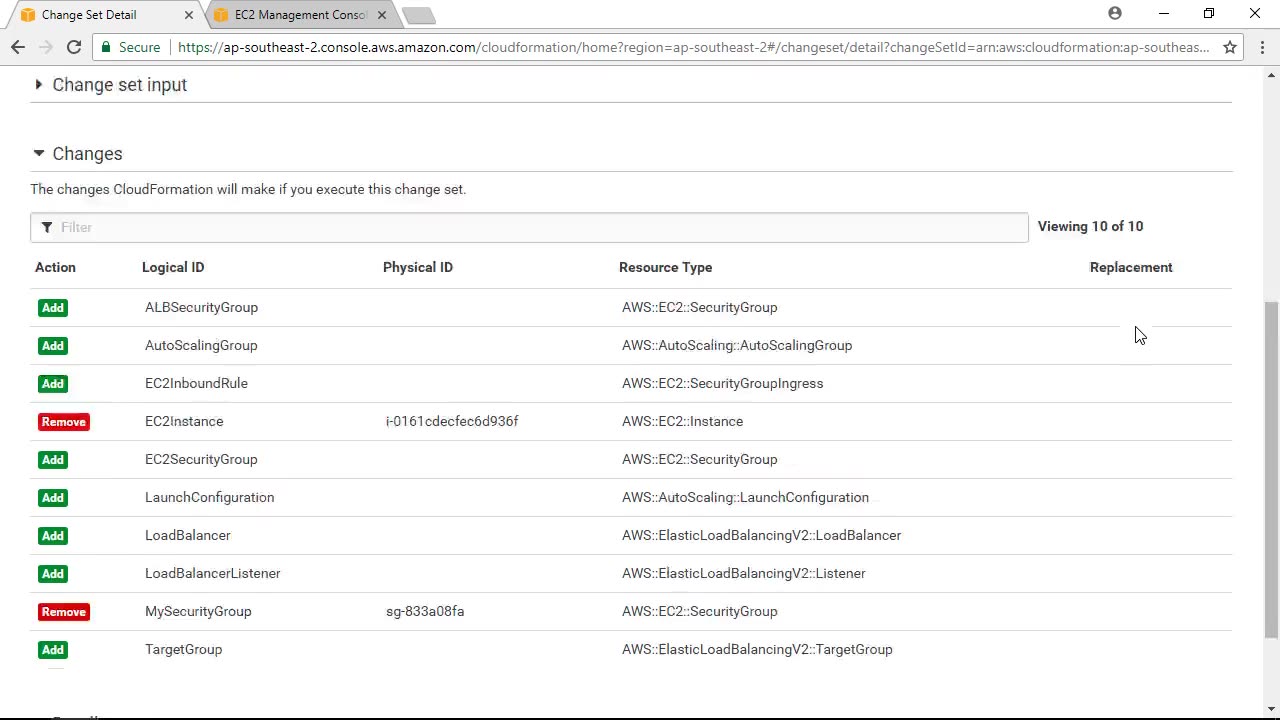The height and width of the screenshot is (720, 1280).
Task: Click the AWS::EC2::SecurityGroupIngress resource type
Action: point(722,383)
